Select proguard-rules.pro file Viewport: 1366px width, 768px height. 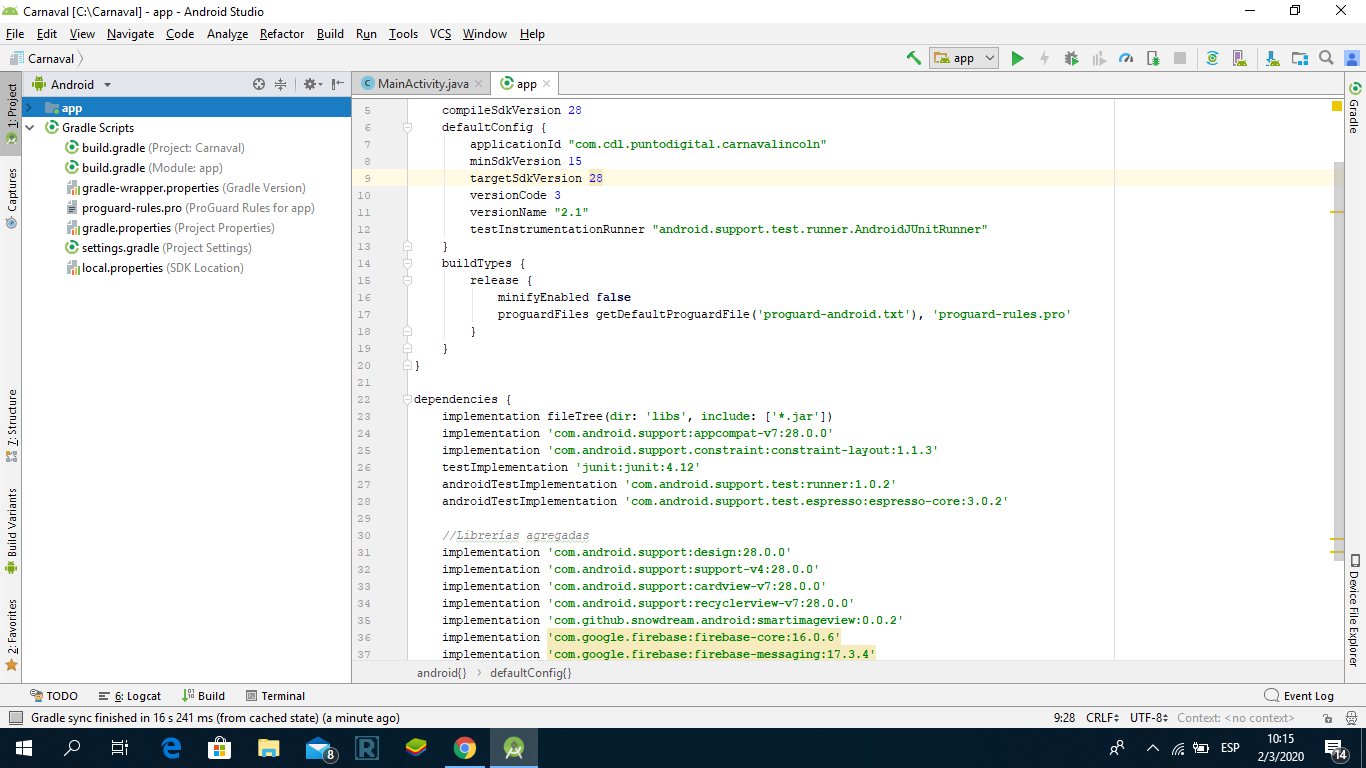[x=190, y=208]
